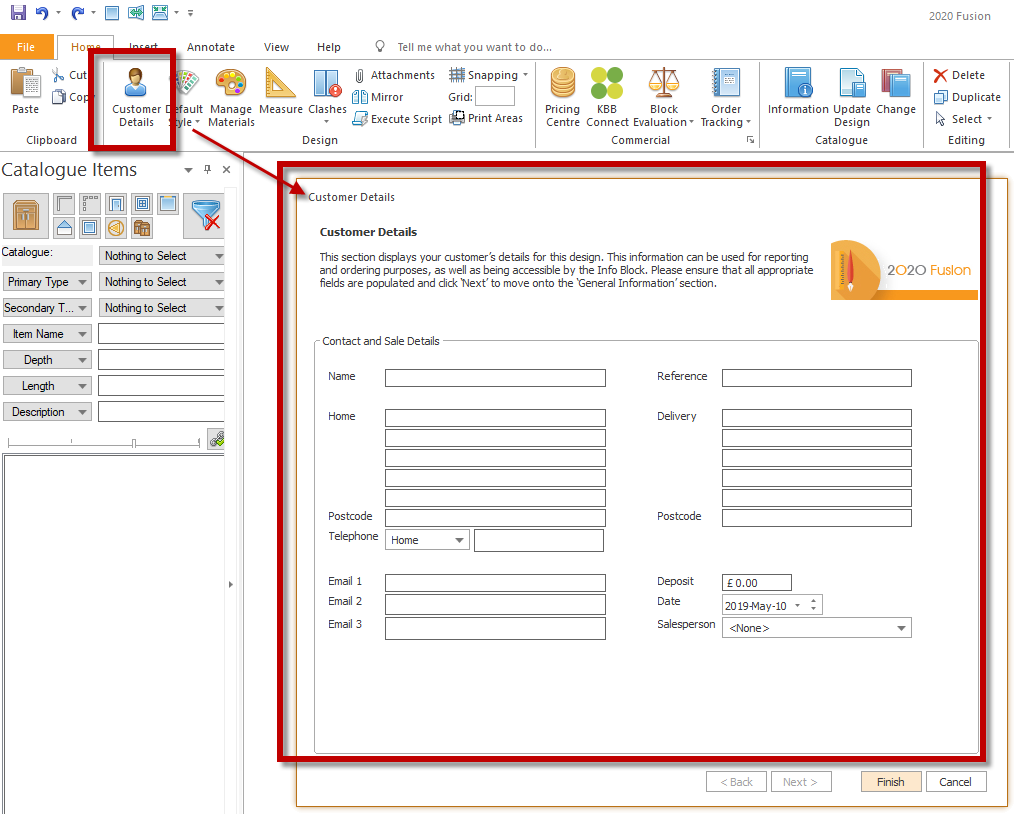The image size is (1014, 814).
Task: Switch to the Insert tab
Action: [143, 47]
